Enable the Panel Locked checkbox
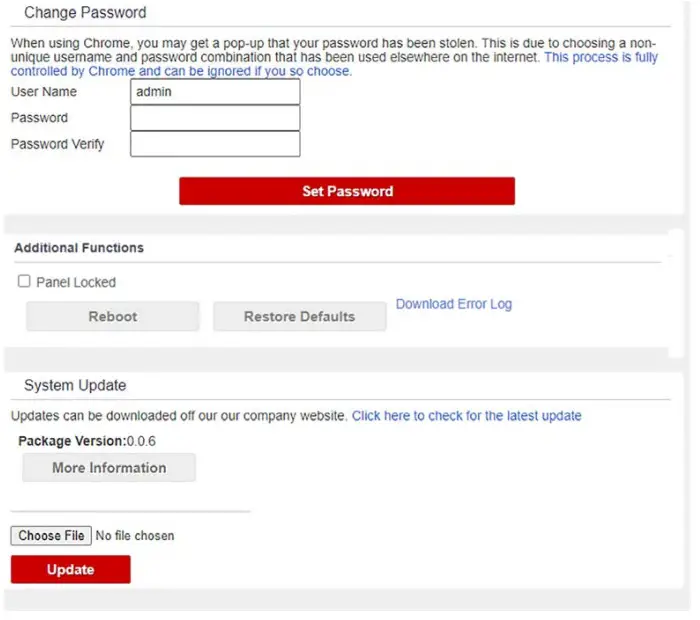700x620 pixels. [24, 282]
